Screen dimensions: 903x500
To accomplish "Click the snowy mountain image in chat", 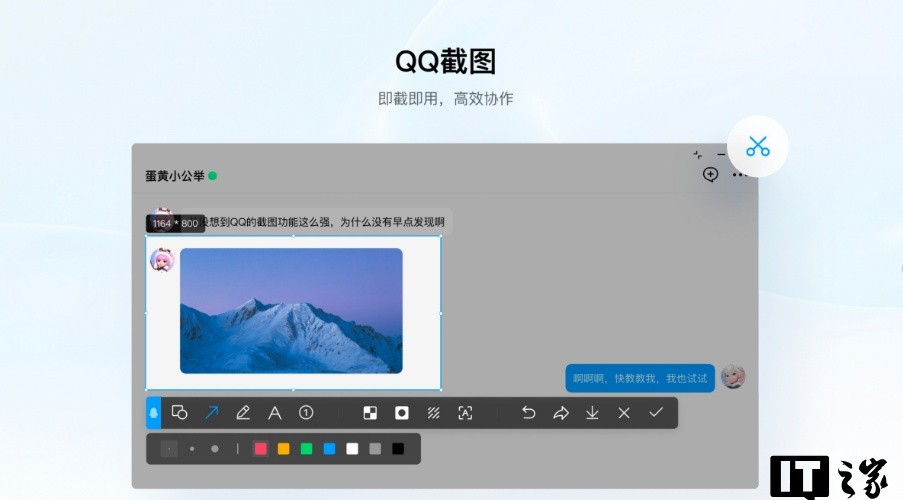I will pyautogui.click(x=291, y=311).
